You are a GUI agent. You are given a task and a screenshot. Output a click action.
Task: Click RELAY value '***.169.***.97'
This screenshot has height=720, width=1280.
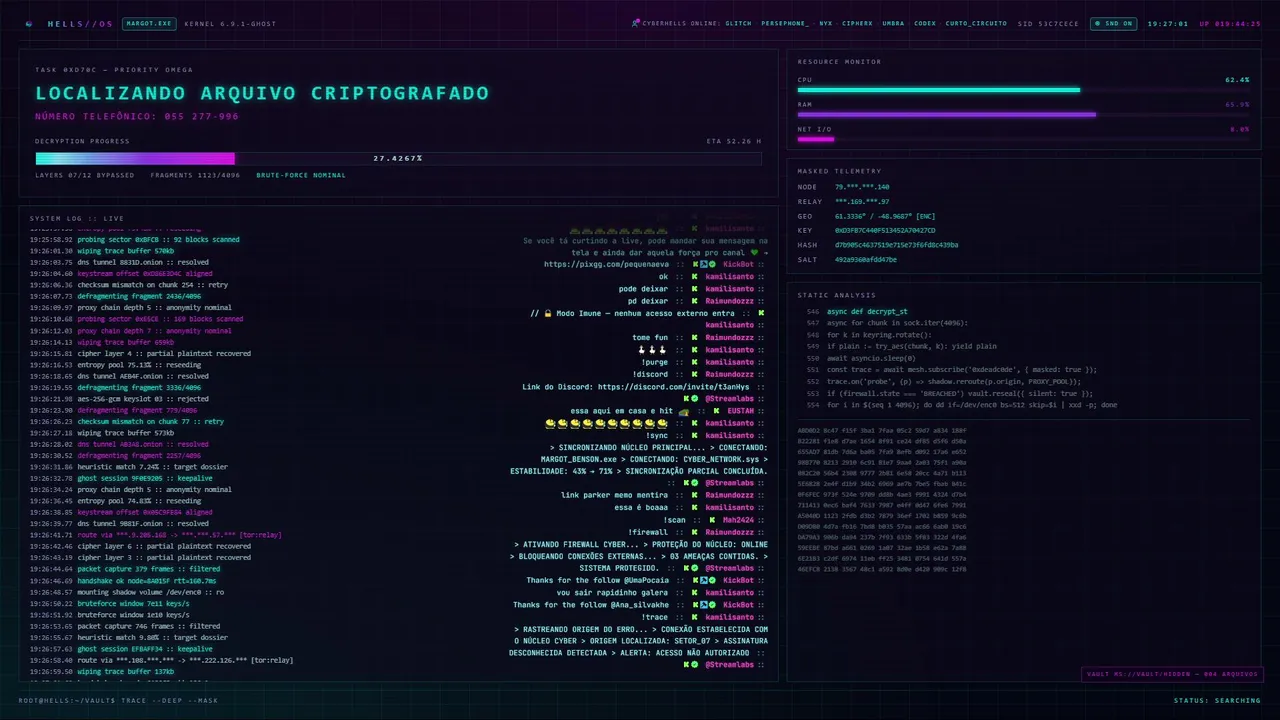click(x=862, y=201)
